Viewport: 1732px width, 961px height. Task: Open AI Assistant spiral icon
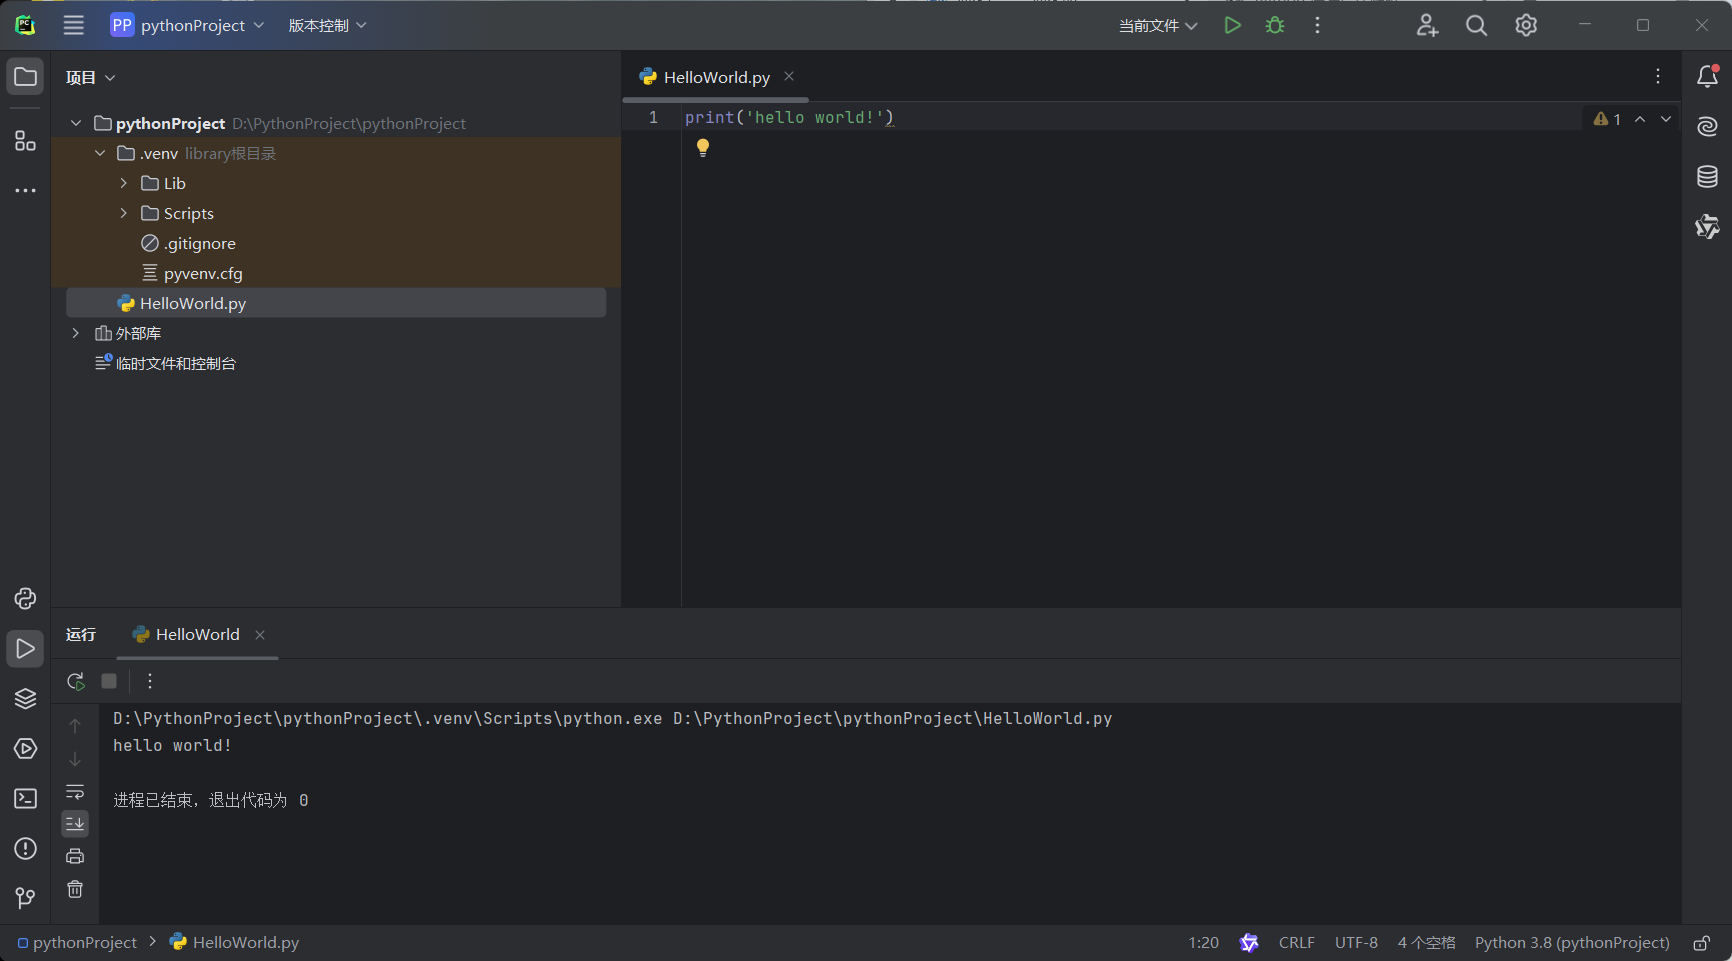1707,126
